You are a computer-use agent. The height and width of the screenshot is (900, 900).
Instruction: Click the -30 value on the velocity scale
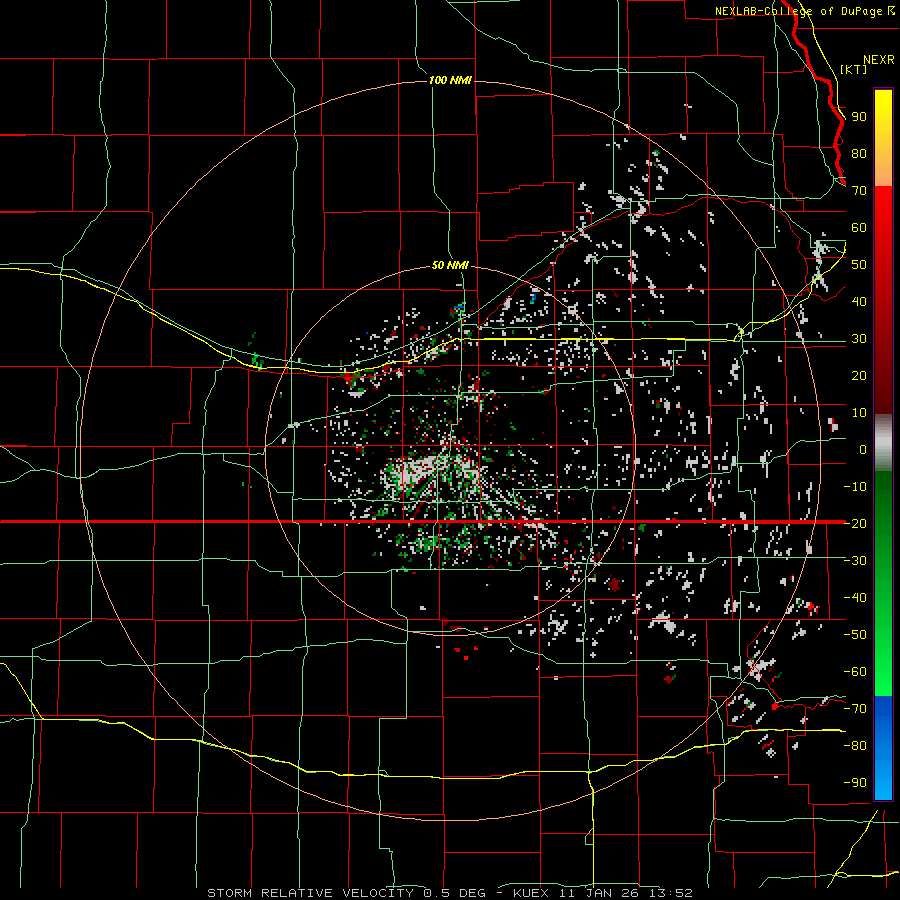855,561
